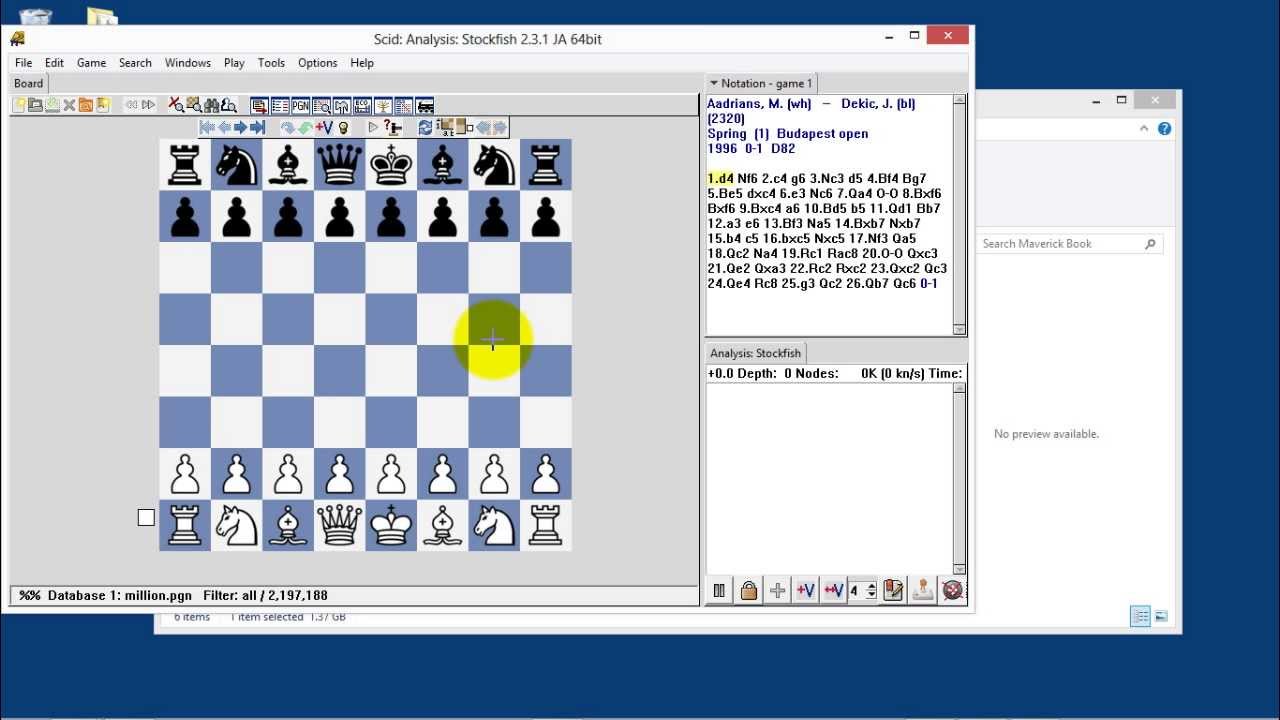This screenshot has width=1280, height=720.
Task: Start autoplay with the play triangle
Action: (373, 127)
